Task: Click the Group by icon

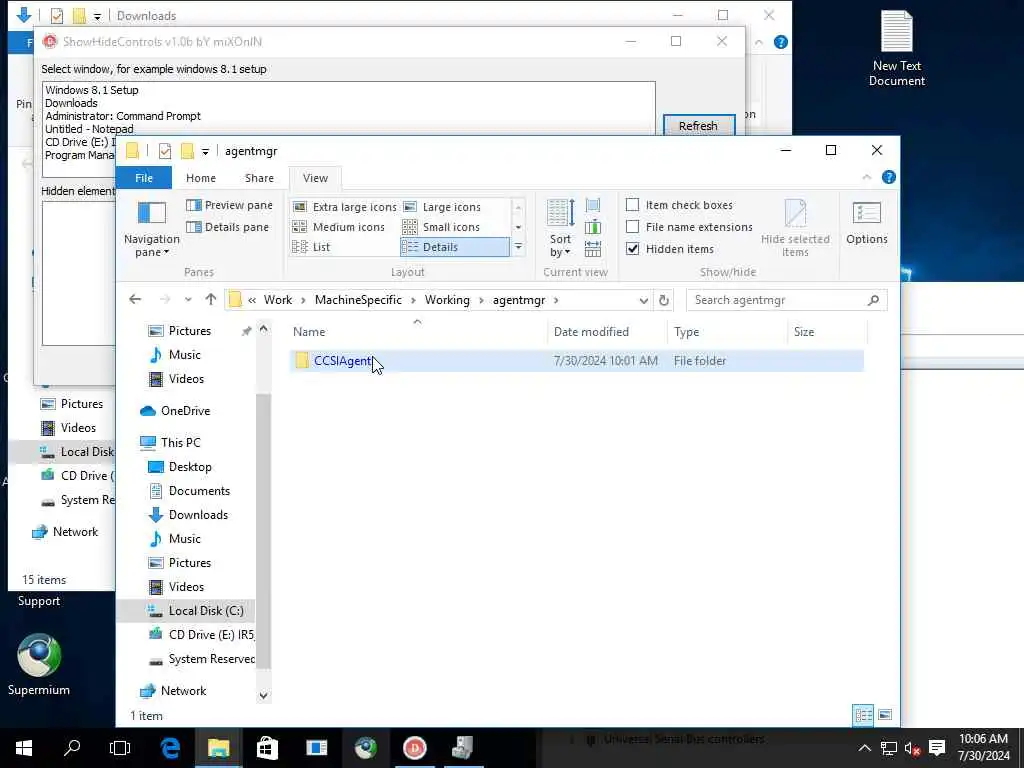Action: click(x=593, y=206)
